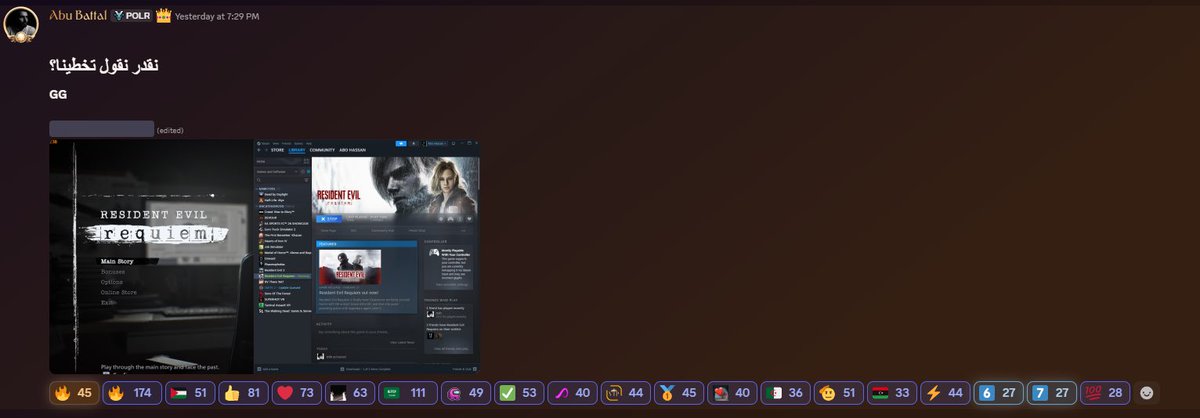Add a red heart reaction 73
1200x418 pixels.
[x=297, y=393]
